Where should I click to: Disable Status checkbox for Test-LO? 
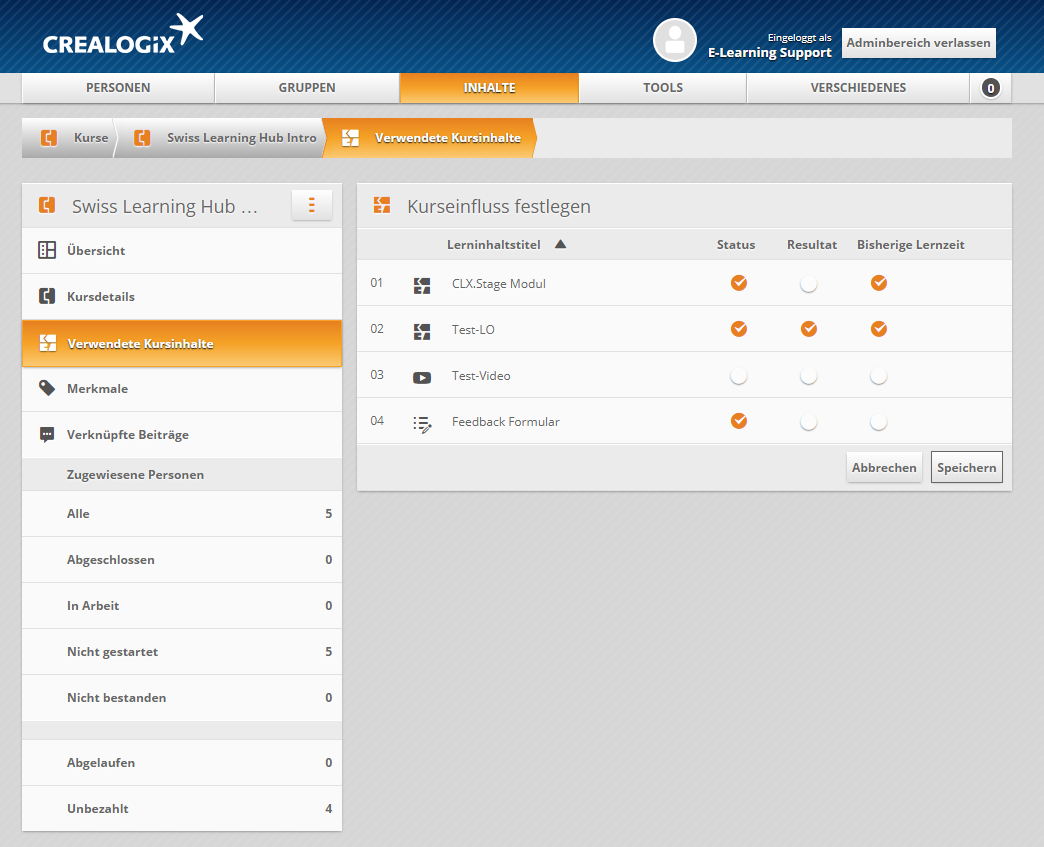coord(739,329)
